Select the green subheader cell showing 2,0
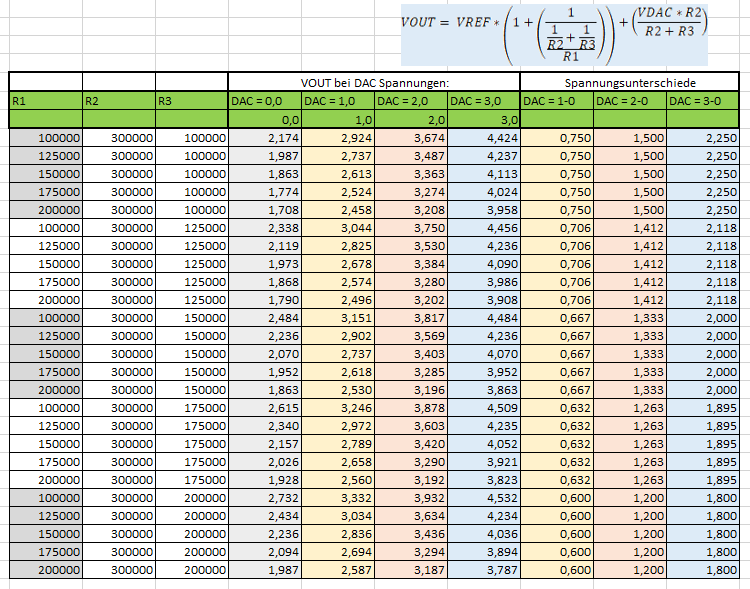This screenshot has height=589, width=750. coord(411,119)
